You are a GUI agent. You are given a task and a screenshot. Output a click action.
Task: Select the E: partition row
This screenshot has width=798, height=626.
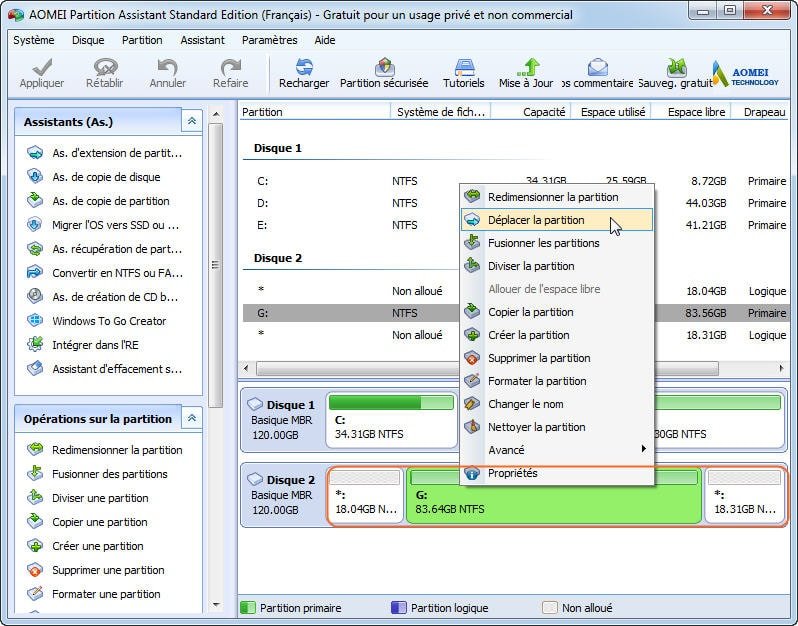pos(516,224)
